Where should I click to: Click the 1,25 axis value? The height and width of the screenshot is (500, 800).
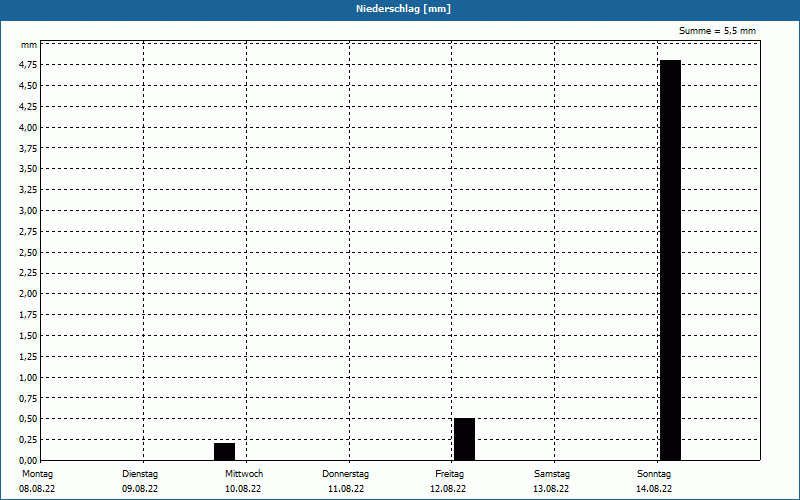(x=29, y=357)
